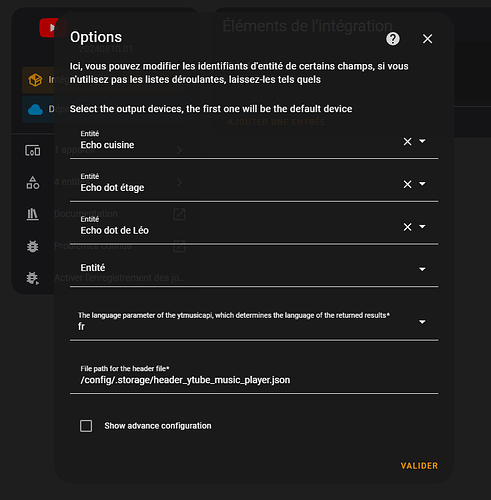Screen dimensions: 491x500
Task: Close the Options dialog
Action: 427,39
